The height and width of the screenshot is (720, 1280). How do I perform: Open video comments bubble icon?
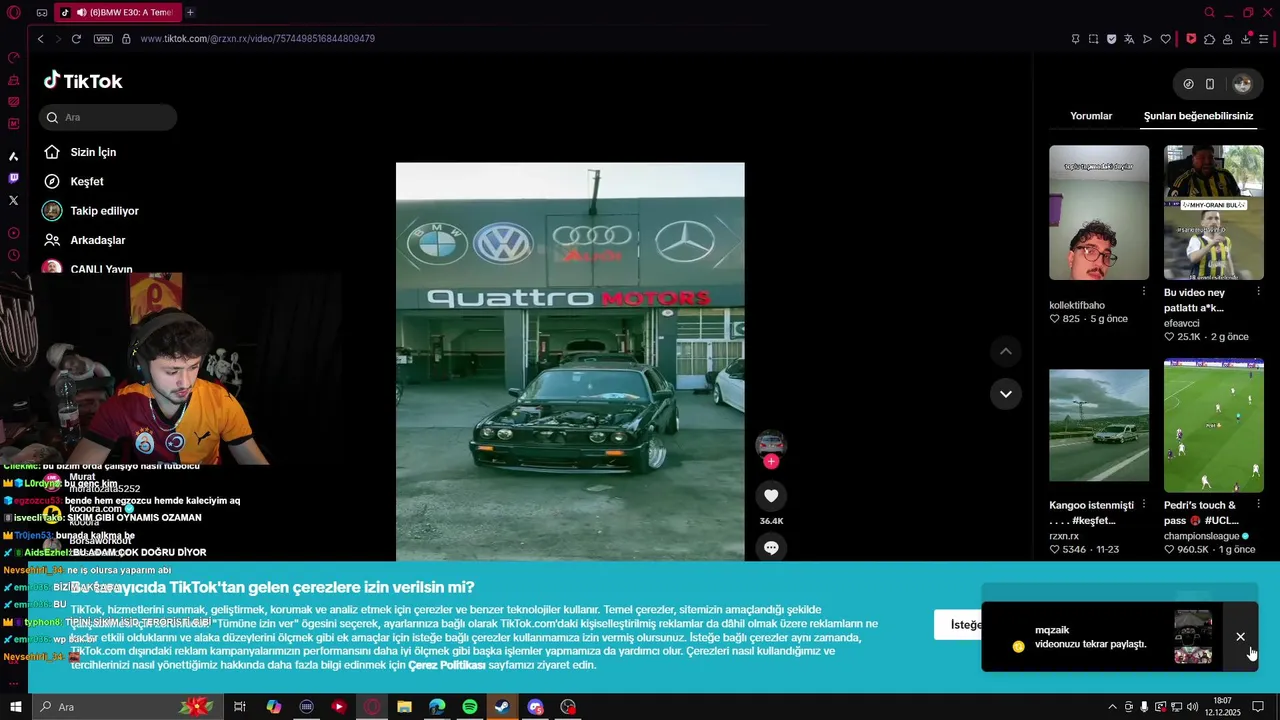(x=771, y=547)
